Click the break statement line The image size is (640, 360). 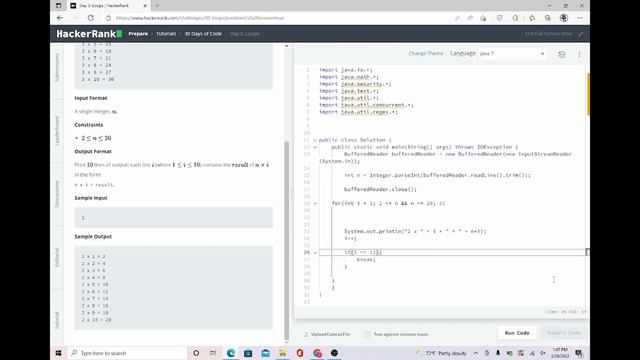(x=366, y=260)
